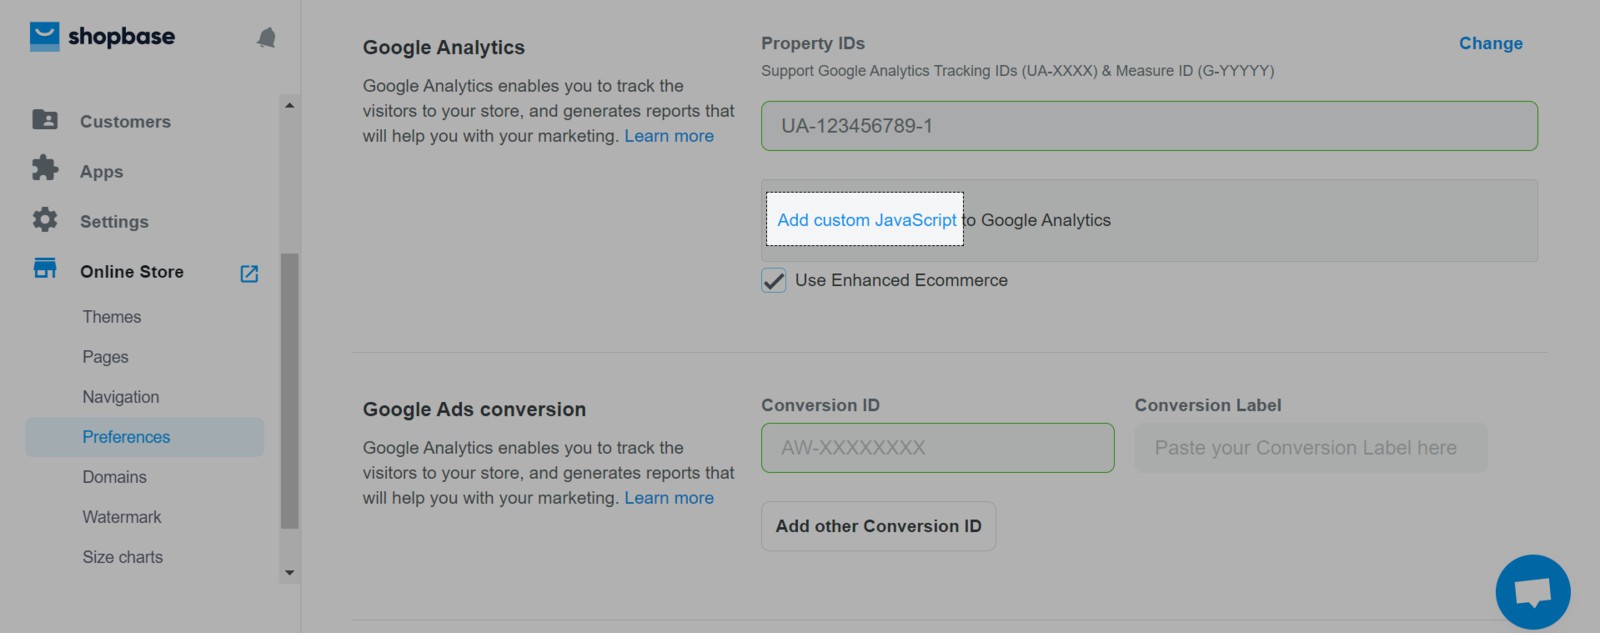The image size is (1600, 633).
Task: Click the Google Analytics Property ID field
Action: click(x=1148, y=126)
